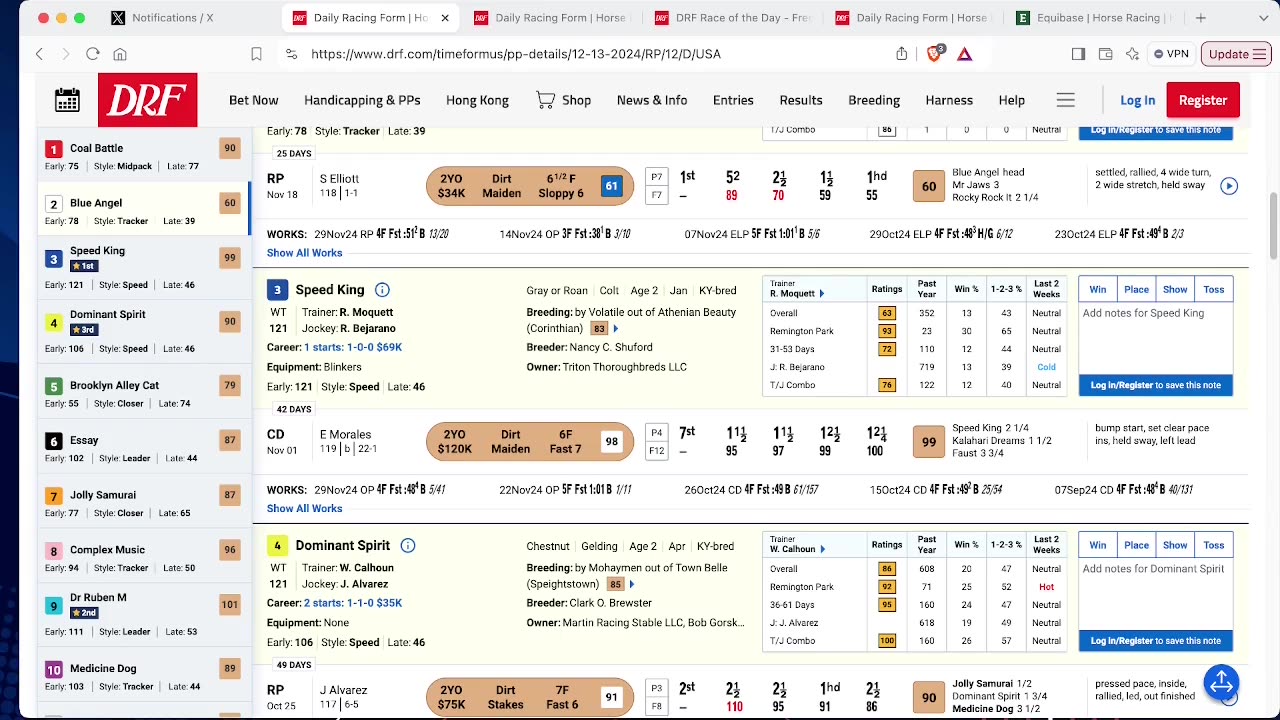Select Toss for Dominant Spirit
The image size is (1280, 720).
pos(1214,545)
